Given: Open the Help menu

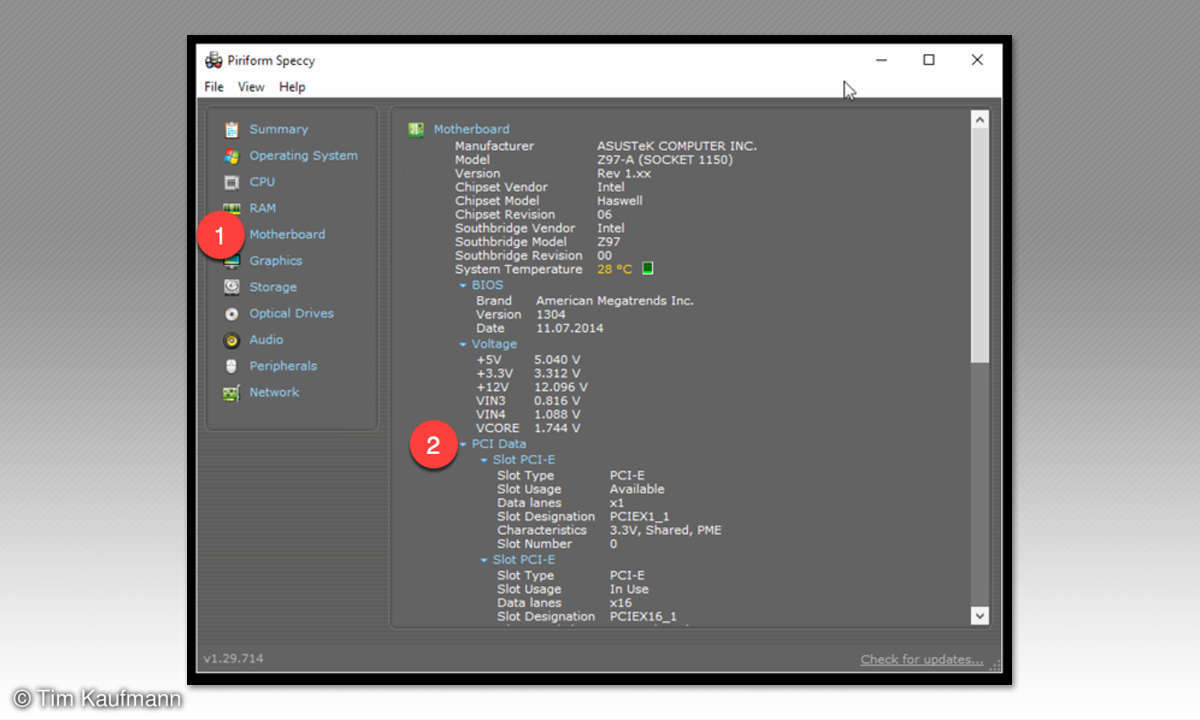Looking at the screenshot, I should tap(292, 87).
